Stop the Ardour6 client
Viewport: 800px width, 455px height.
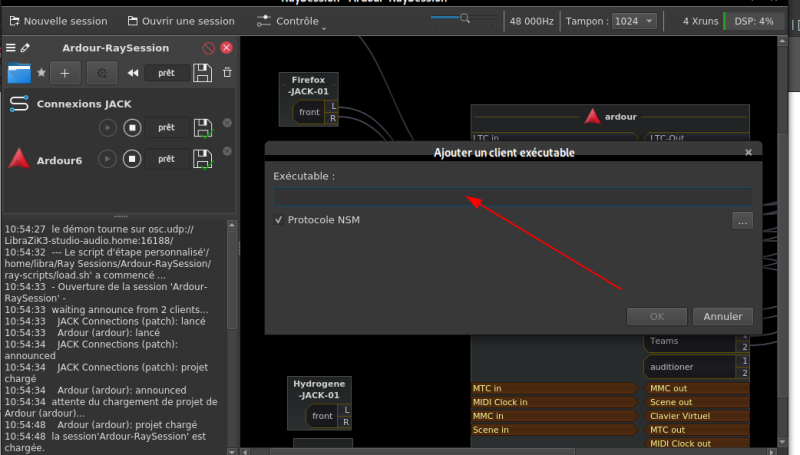click(x=132, y=159)
